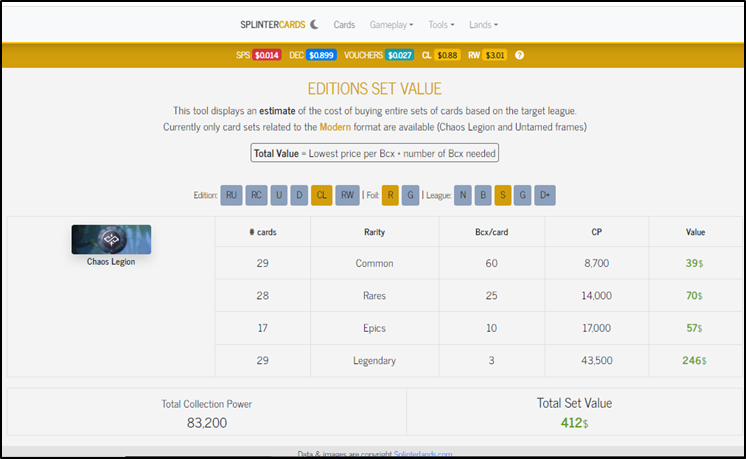Select the D+ diamond league filter

[x=545, y=195]
